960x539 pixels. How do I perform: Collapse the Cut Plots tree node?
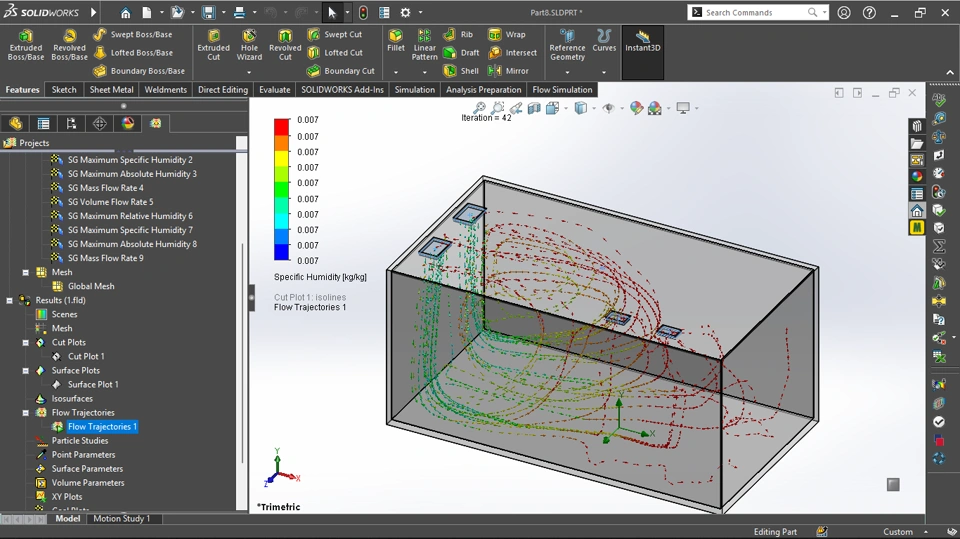coord(26,342)
